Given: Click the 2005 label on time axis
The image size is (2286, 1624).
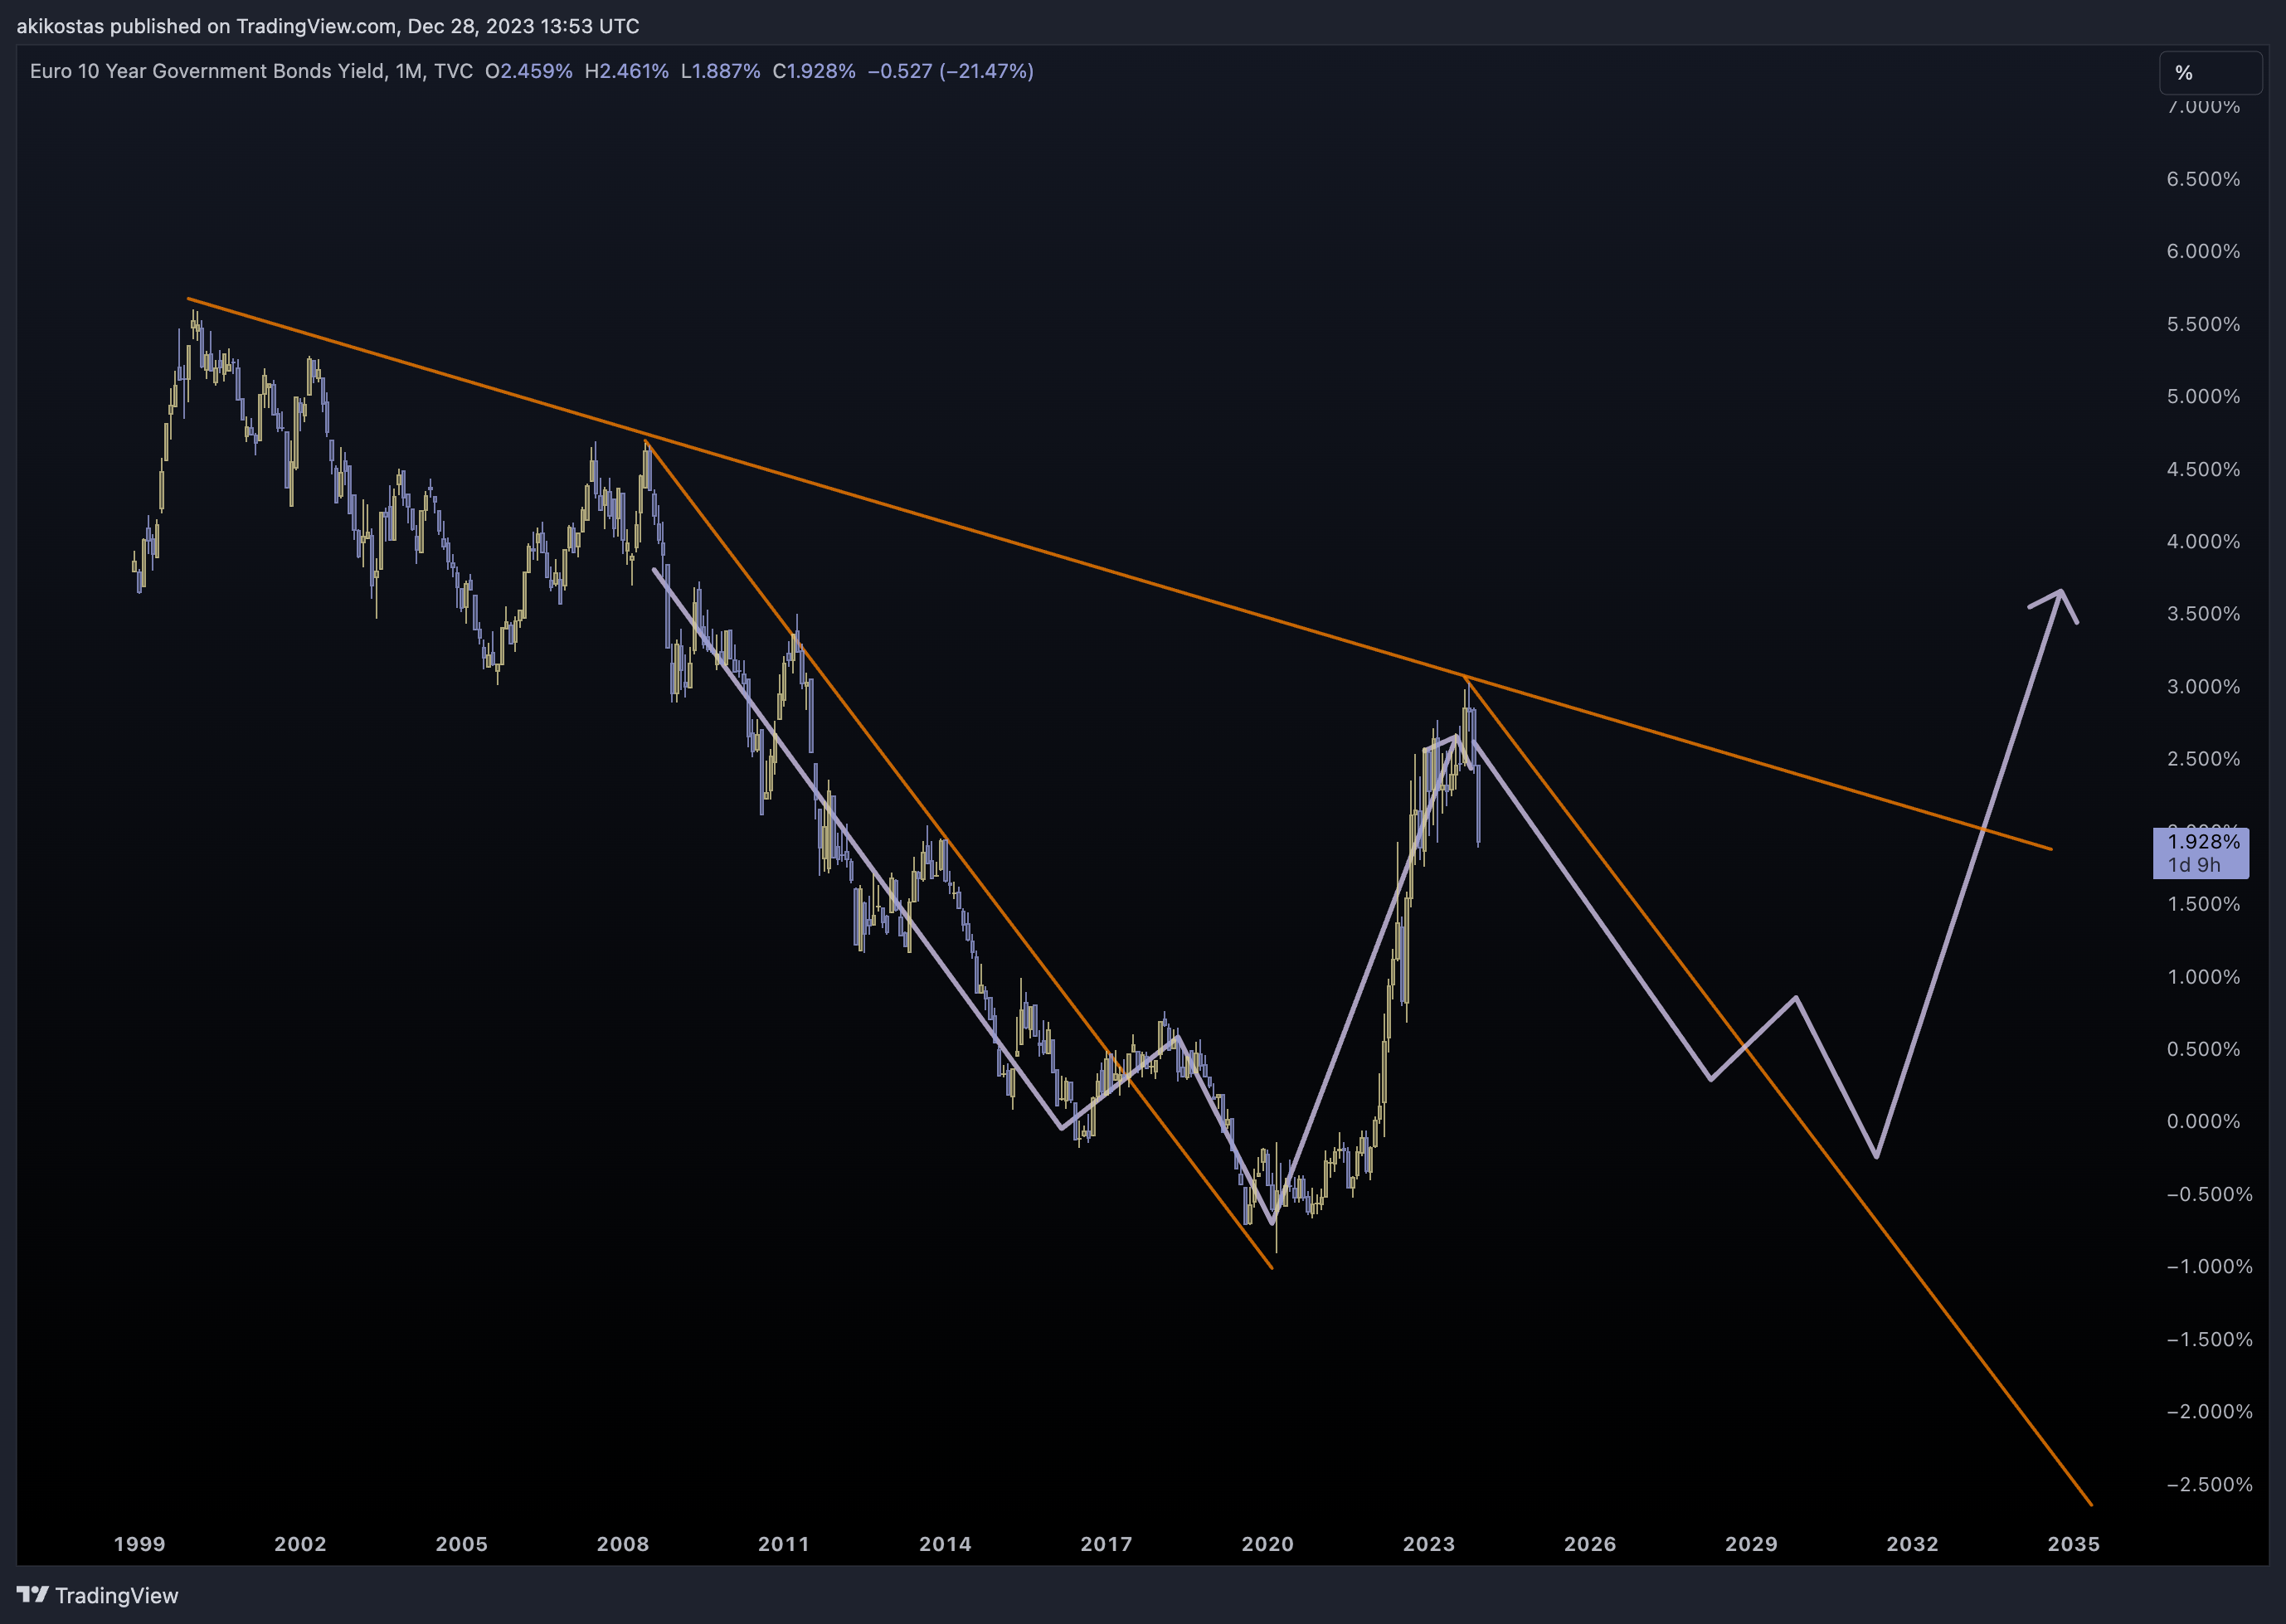Looking at the screenshot, I should pyautogui.click(x=462, y=1544).
